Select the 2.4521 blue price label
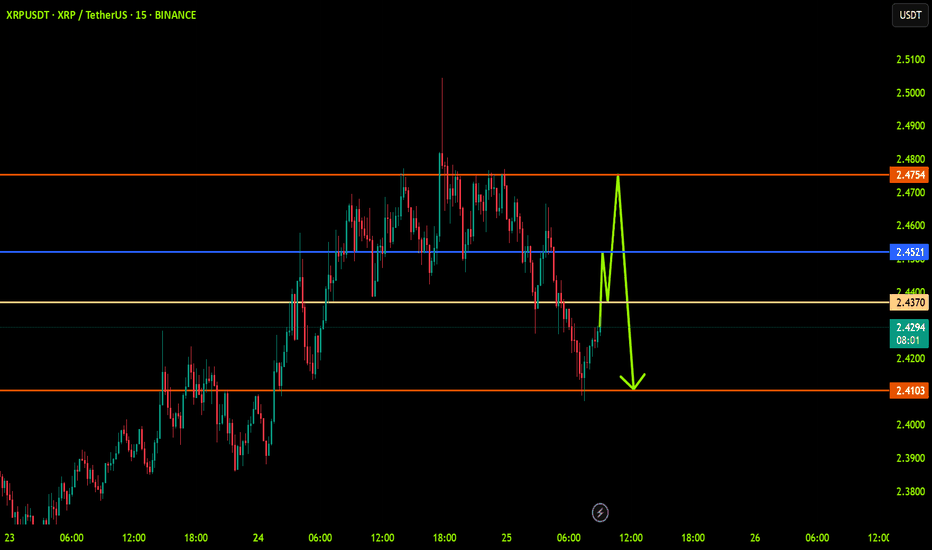The width and height of the screenshot is (932, 550). (x=909, y=252)
